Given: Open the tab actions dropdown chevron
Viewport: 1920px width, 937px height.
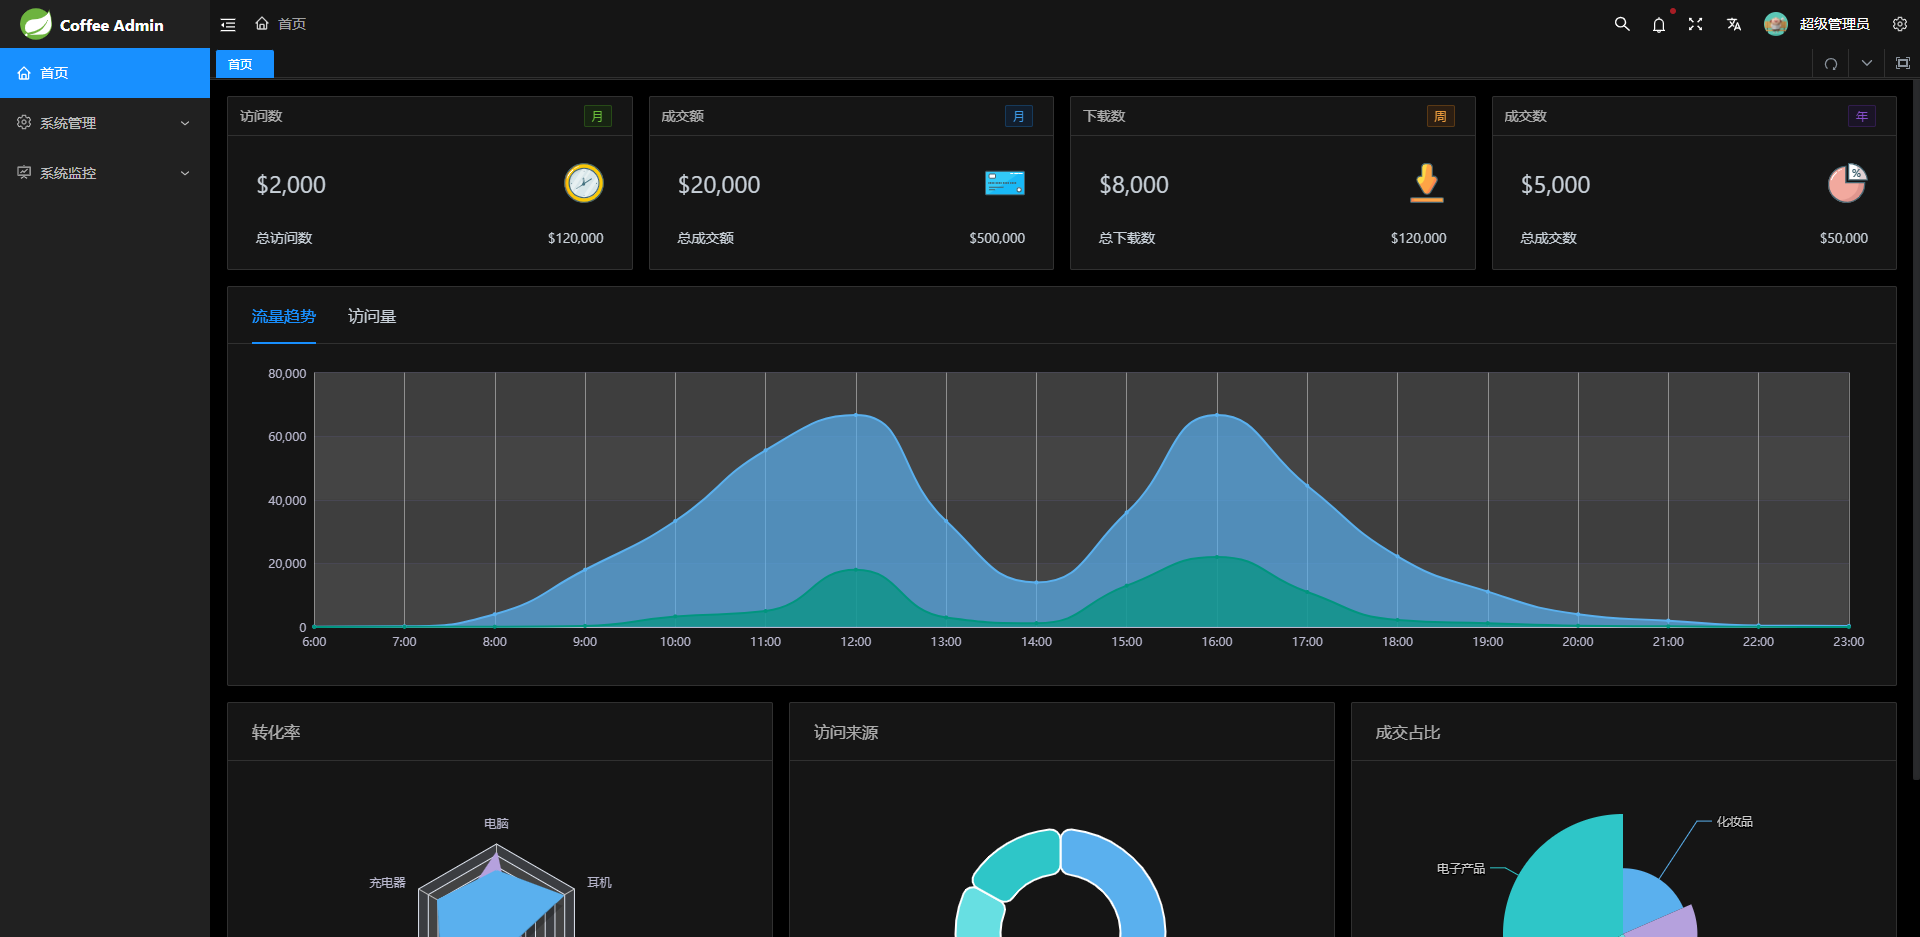Looking at the screenshot, I should (x=1867, y=63).
